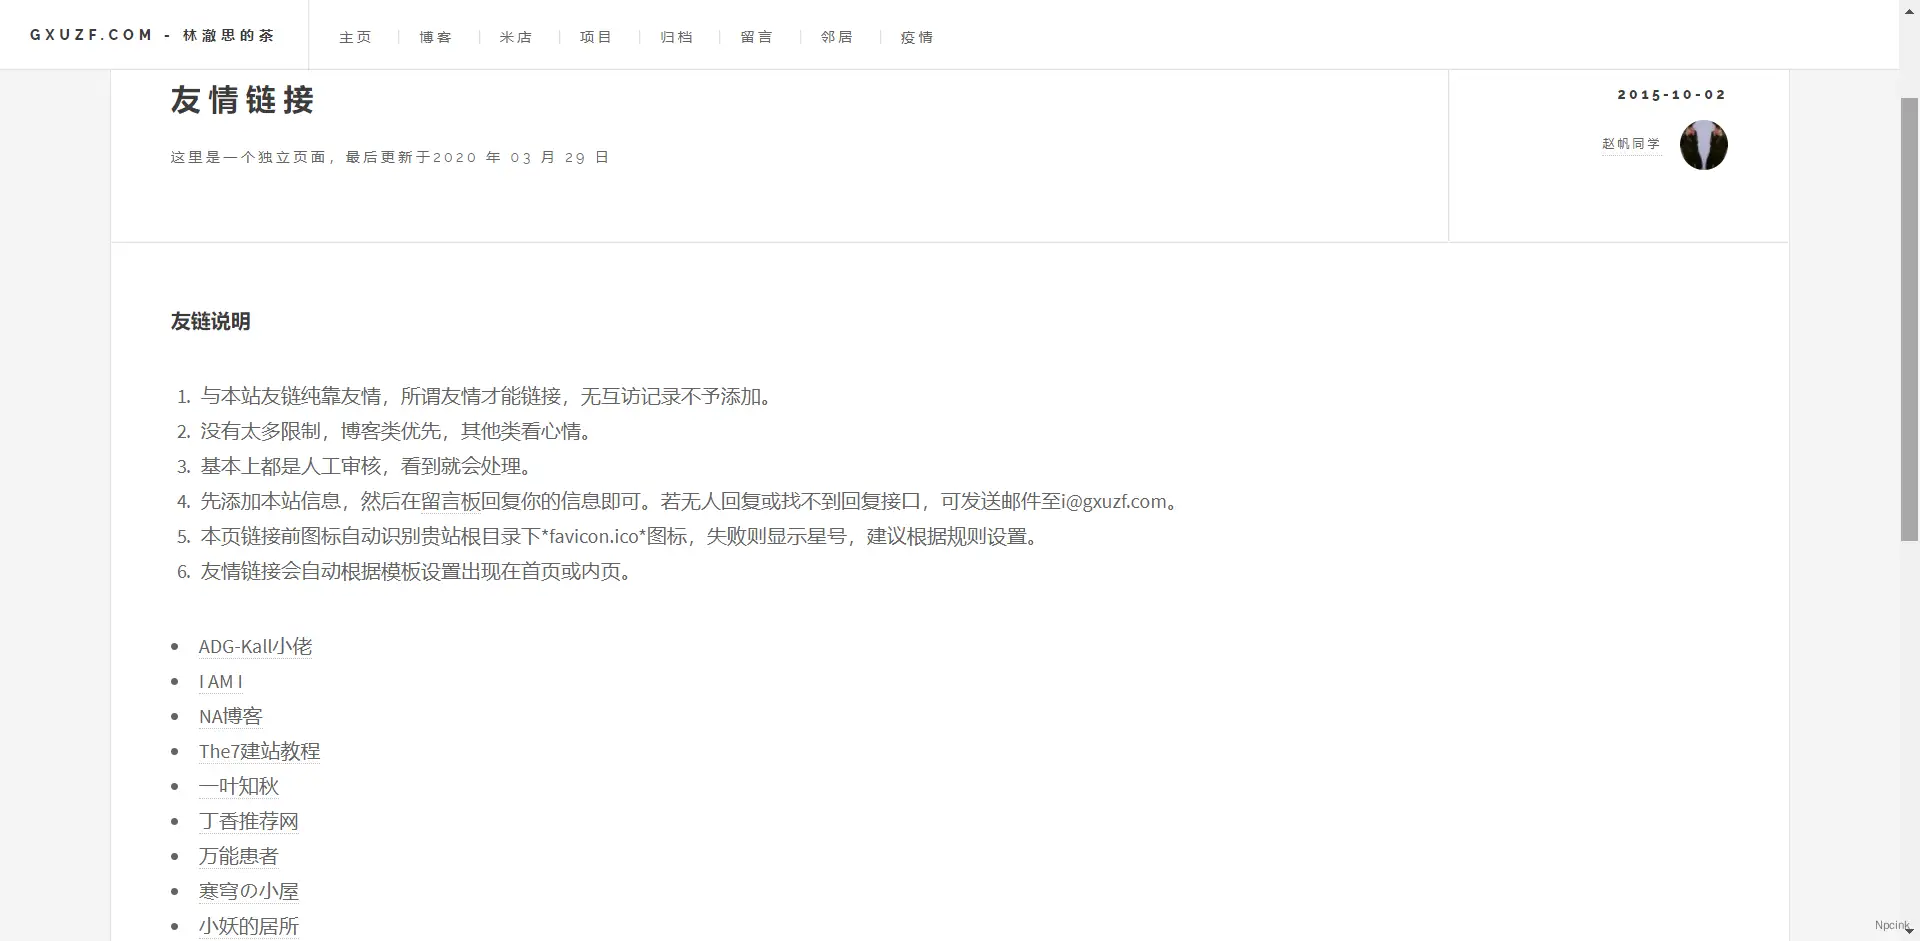Open the 丁香推荐网 link

(248, 821)
